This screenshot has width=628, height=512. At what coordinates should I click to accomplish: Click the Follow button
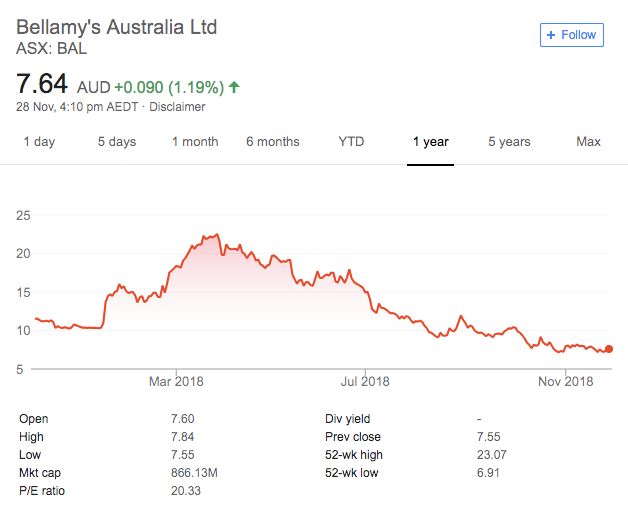(572, 35)
